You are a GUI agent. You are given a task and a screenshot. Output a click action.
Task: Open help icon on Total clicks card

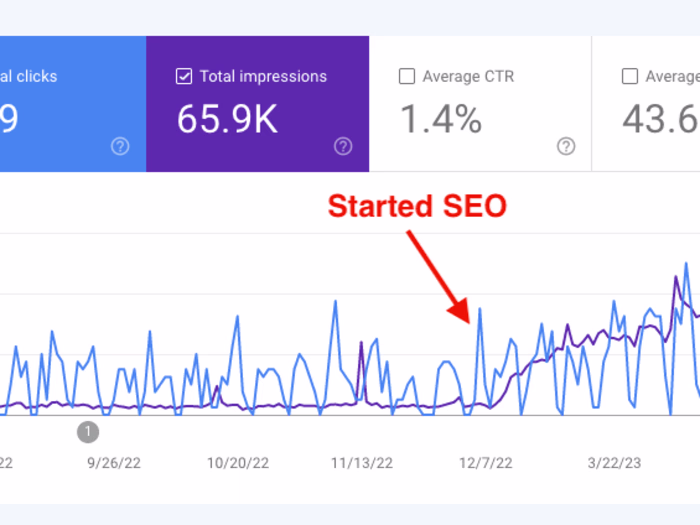120,147
